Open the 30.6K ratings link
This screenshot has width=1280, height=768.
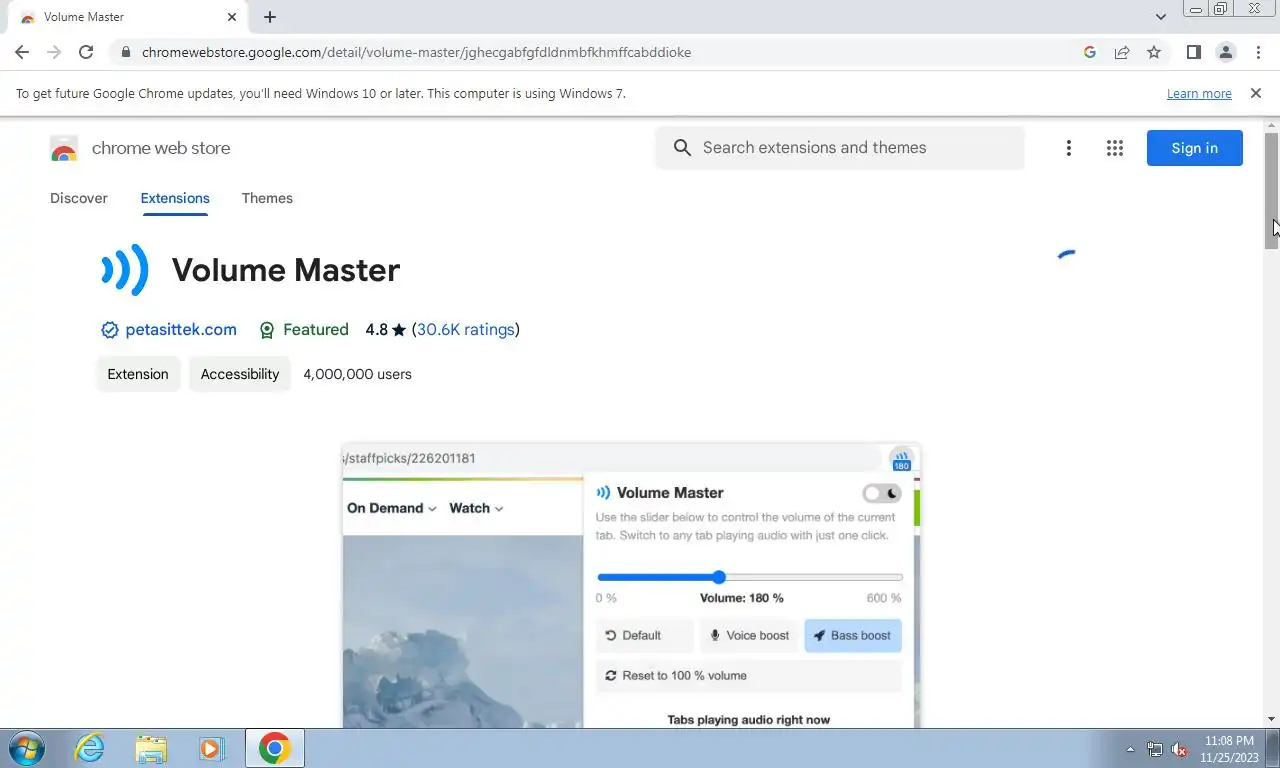(465, 330)
